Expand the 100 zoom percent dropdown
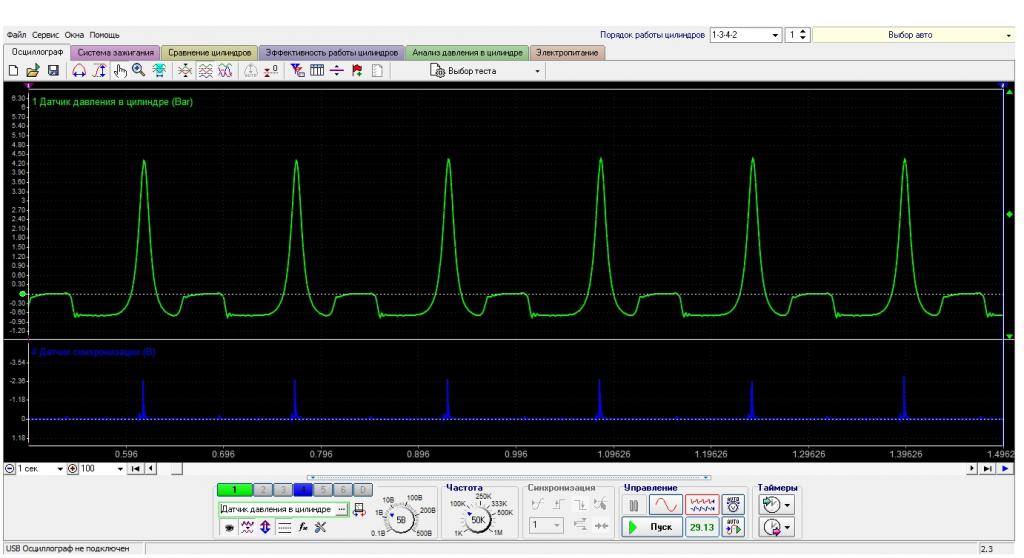The width and height of the screenshot is (1024, 558). click(120, 468)
